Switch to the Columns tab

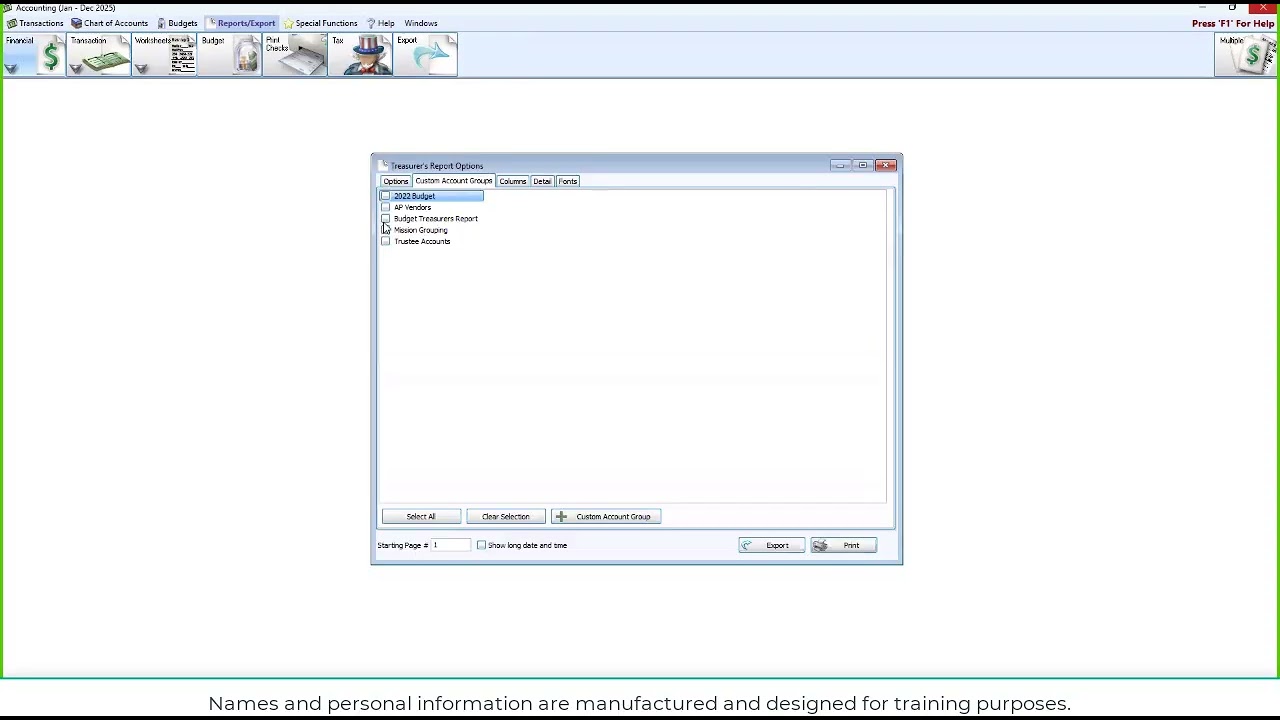[x=512, y=181]
